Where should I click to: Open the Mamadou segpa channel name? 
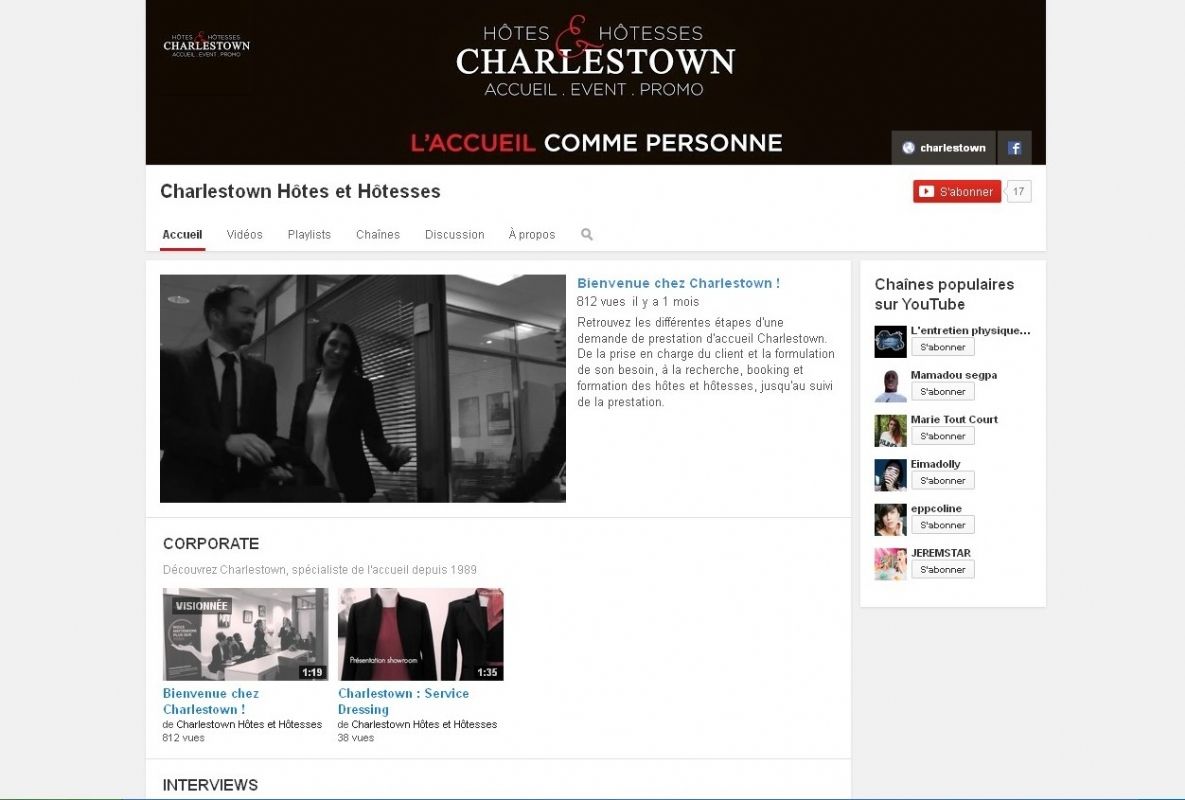click(x=954, y=375)
